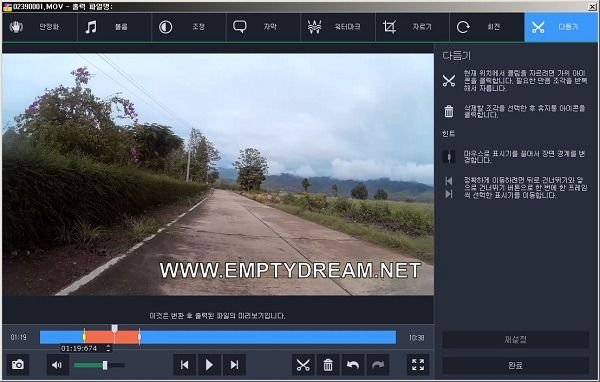
Task: Open the Watermark tab
Action: [338, 27]
